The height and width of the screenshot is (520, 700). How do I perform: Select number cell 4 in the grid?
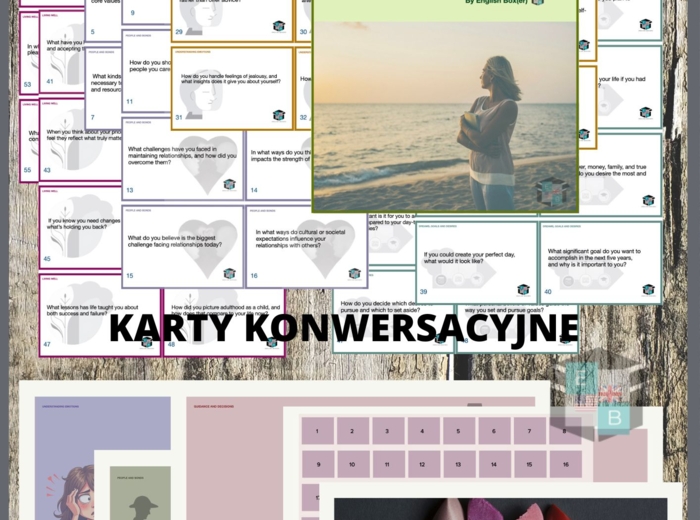pos(423,431)
